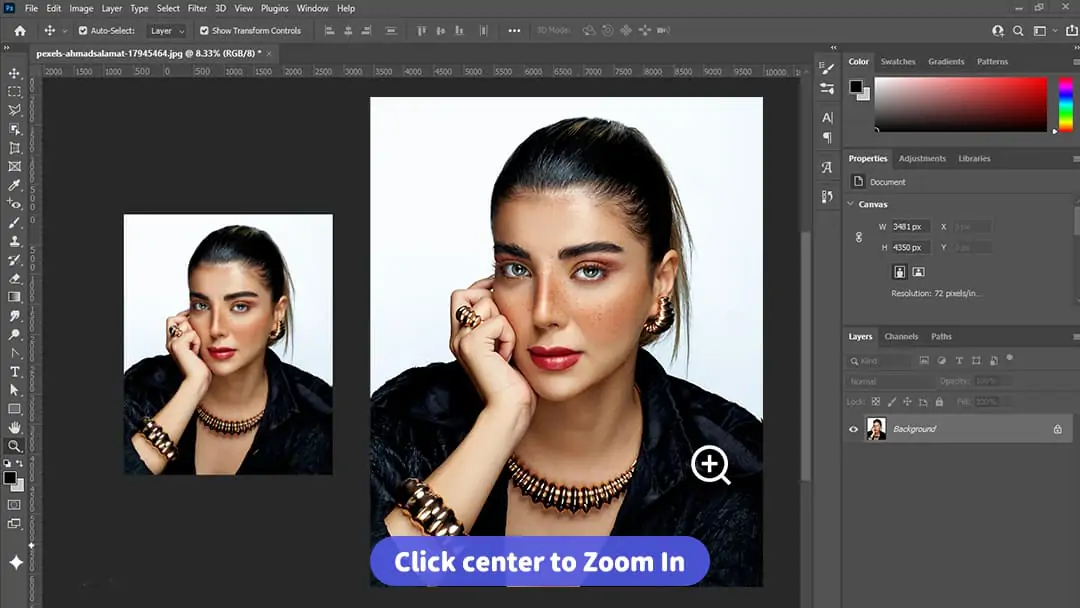Screen dimensions: 1080x608
Task: Open the Move tool preset dropdown arrow
Action: click(65, 31)
